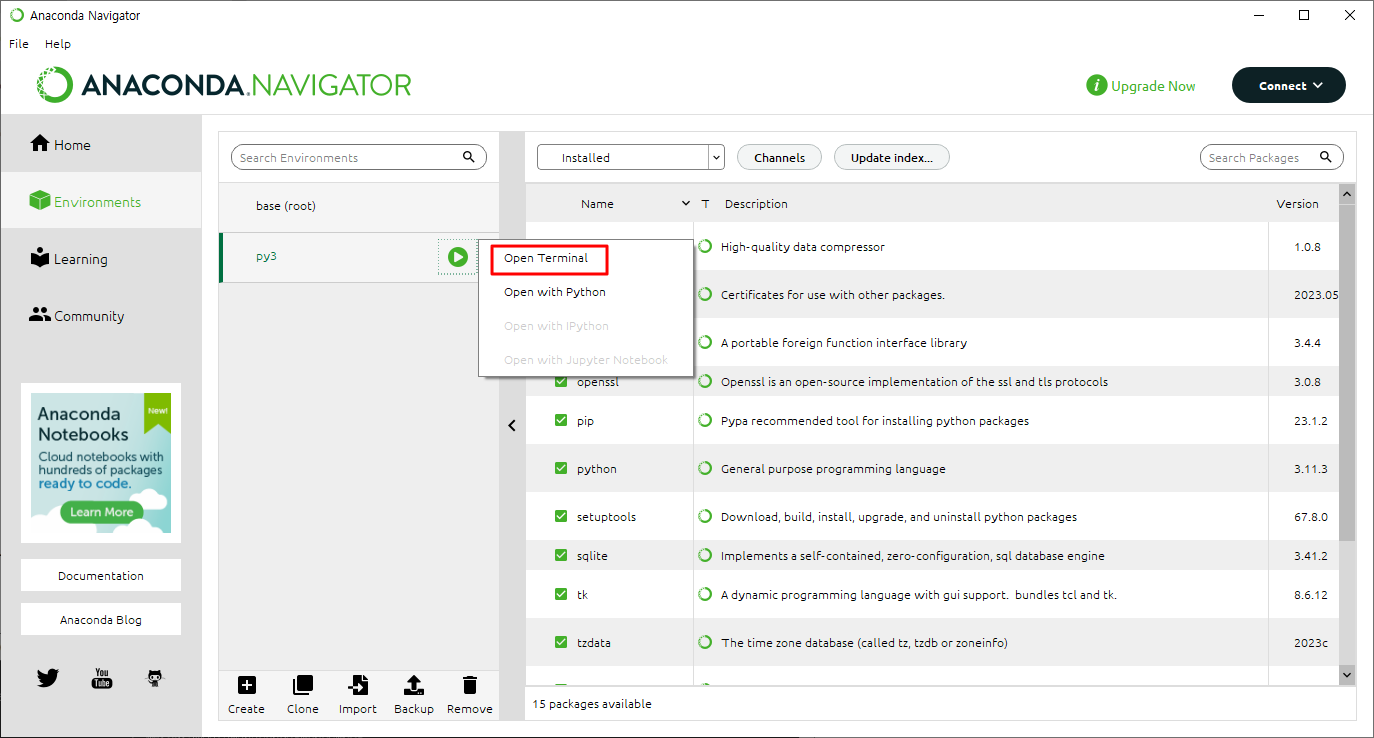
Task: Click the "High-quality data compressor" description
Action: [803, 247]
